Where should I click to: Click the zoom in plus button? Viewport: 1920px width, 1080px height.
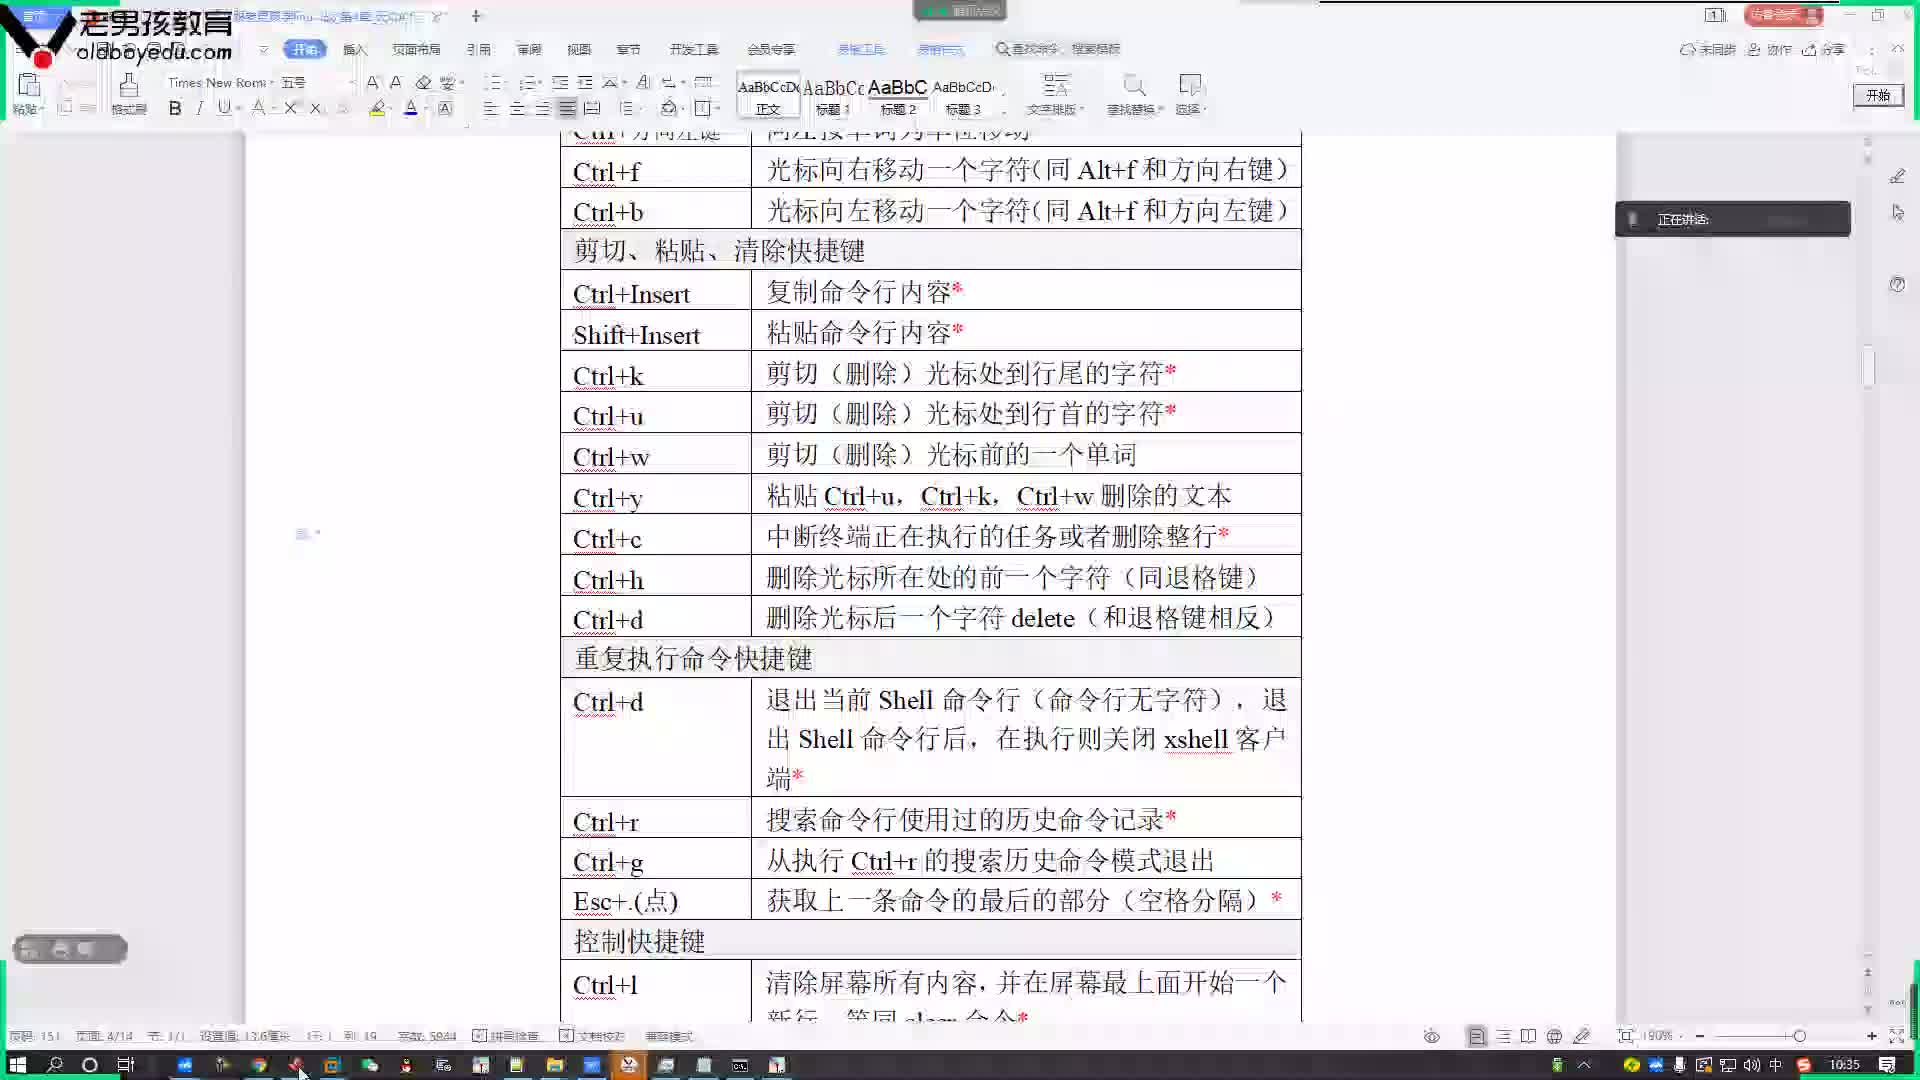point(1872,1036)
